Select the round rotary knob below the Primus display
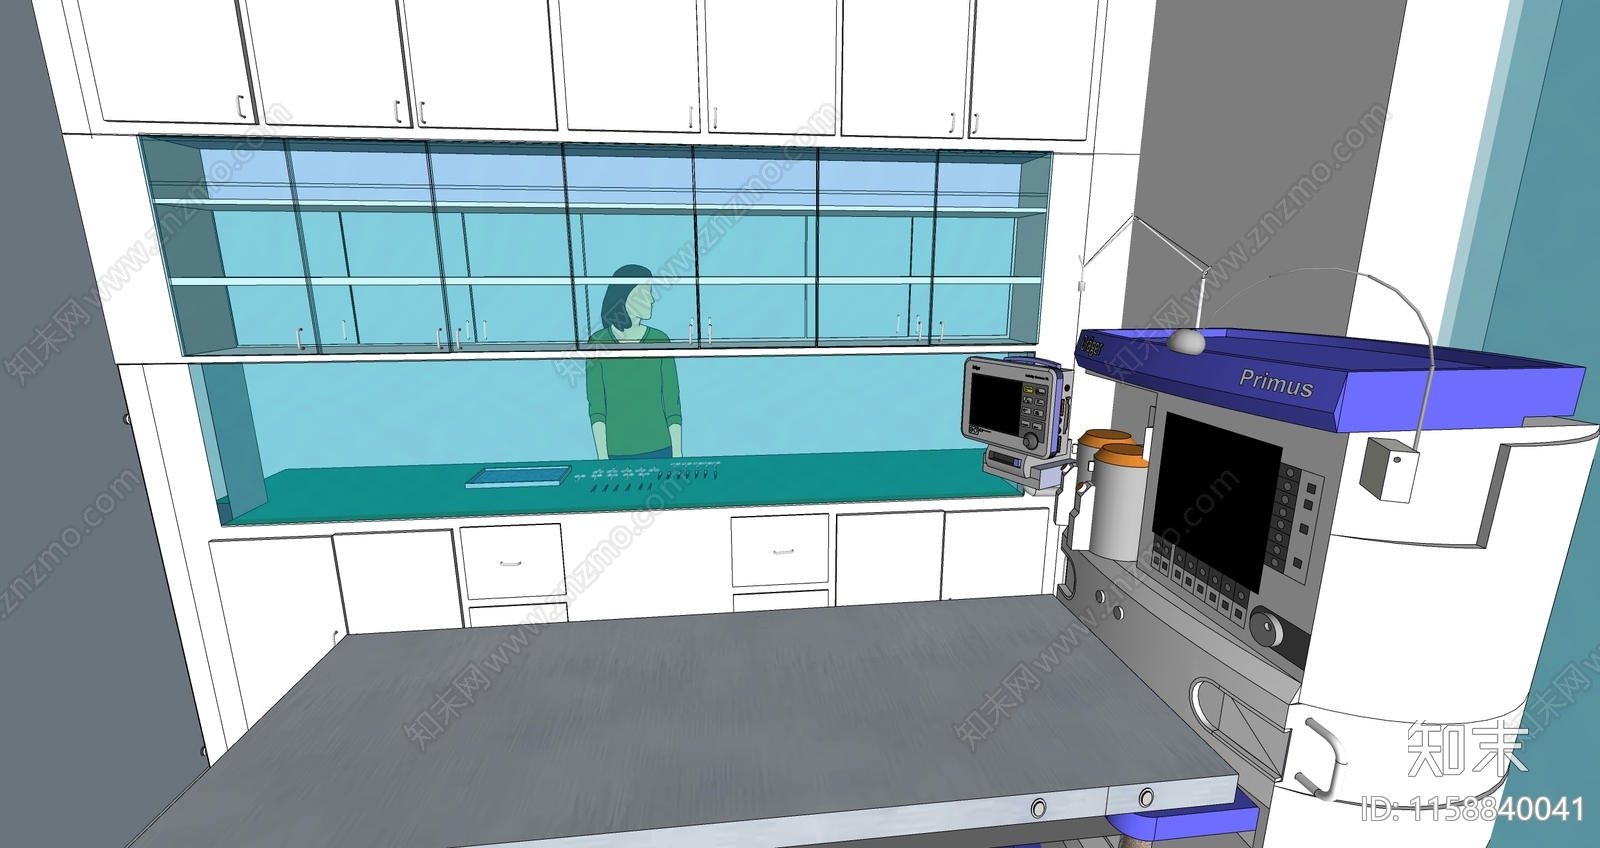This screenshot has height=848, width=1600. click(1268, 629)
